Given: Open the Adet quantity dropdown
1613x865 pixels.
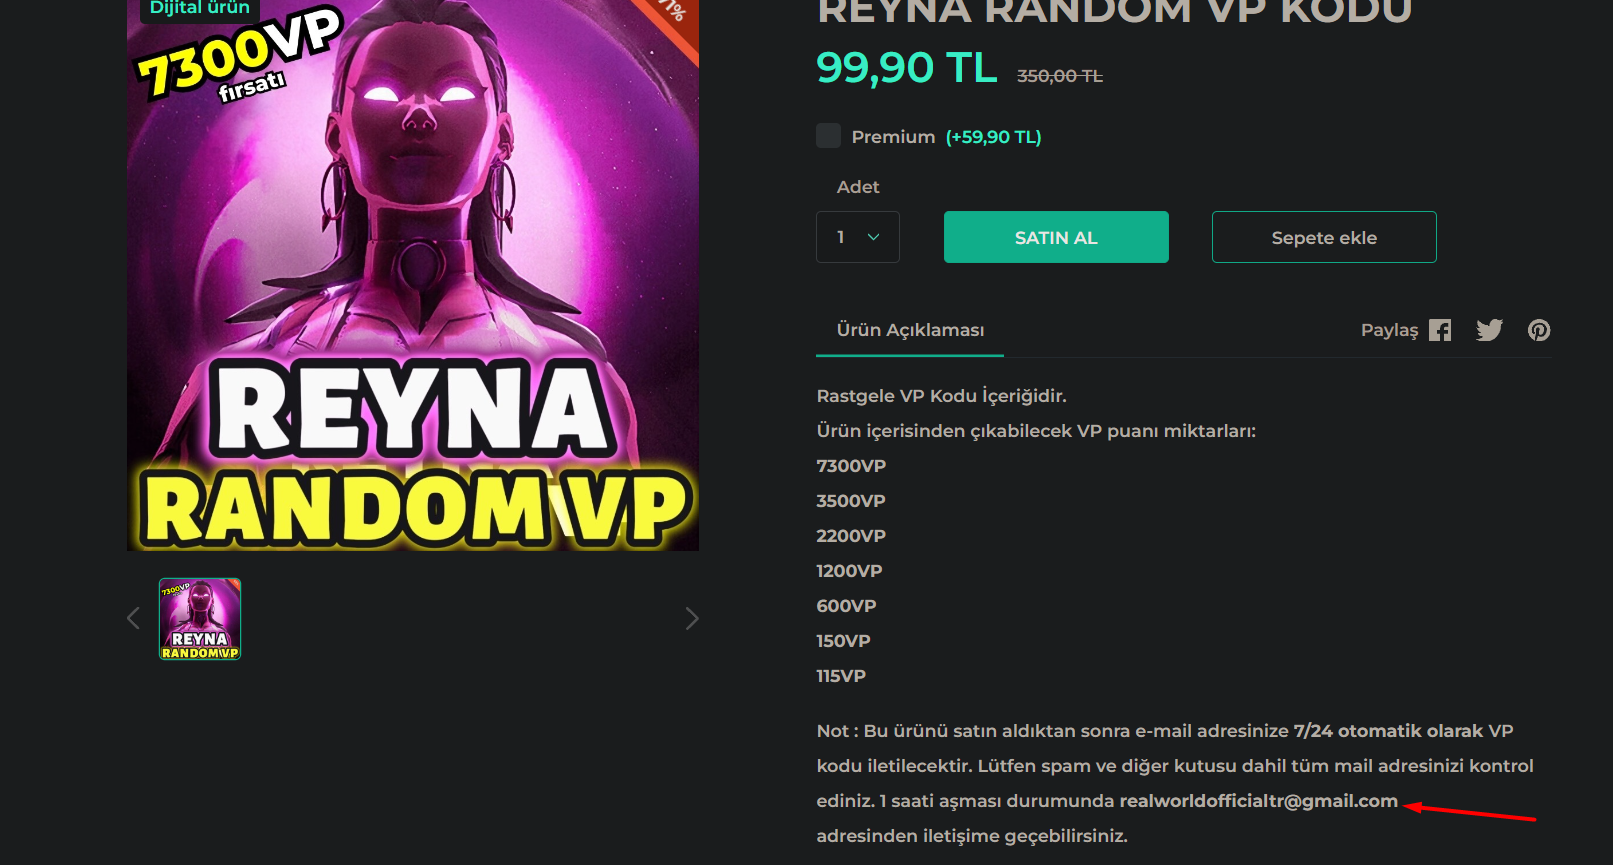Looking at the screenshot, I should 858,237.
